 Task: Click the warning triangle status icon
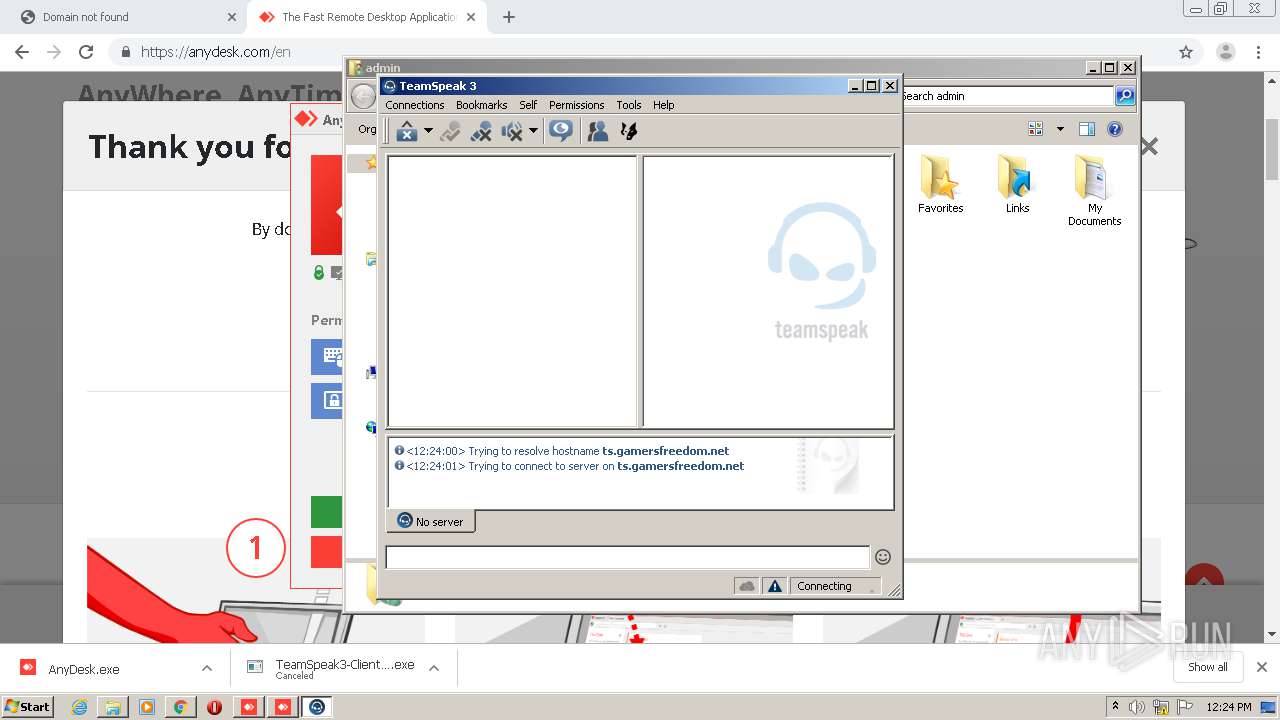(x=775, y=586)
